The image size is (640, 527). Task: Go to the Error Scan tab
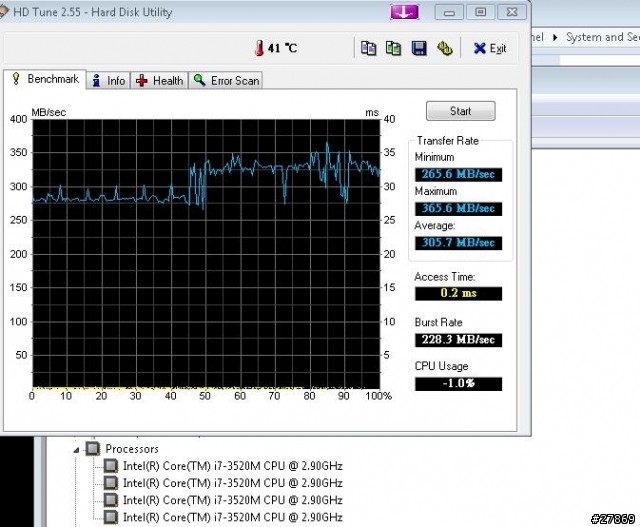[226, 80]
